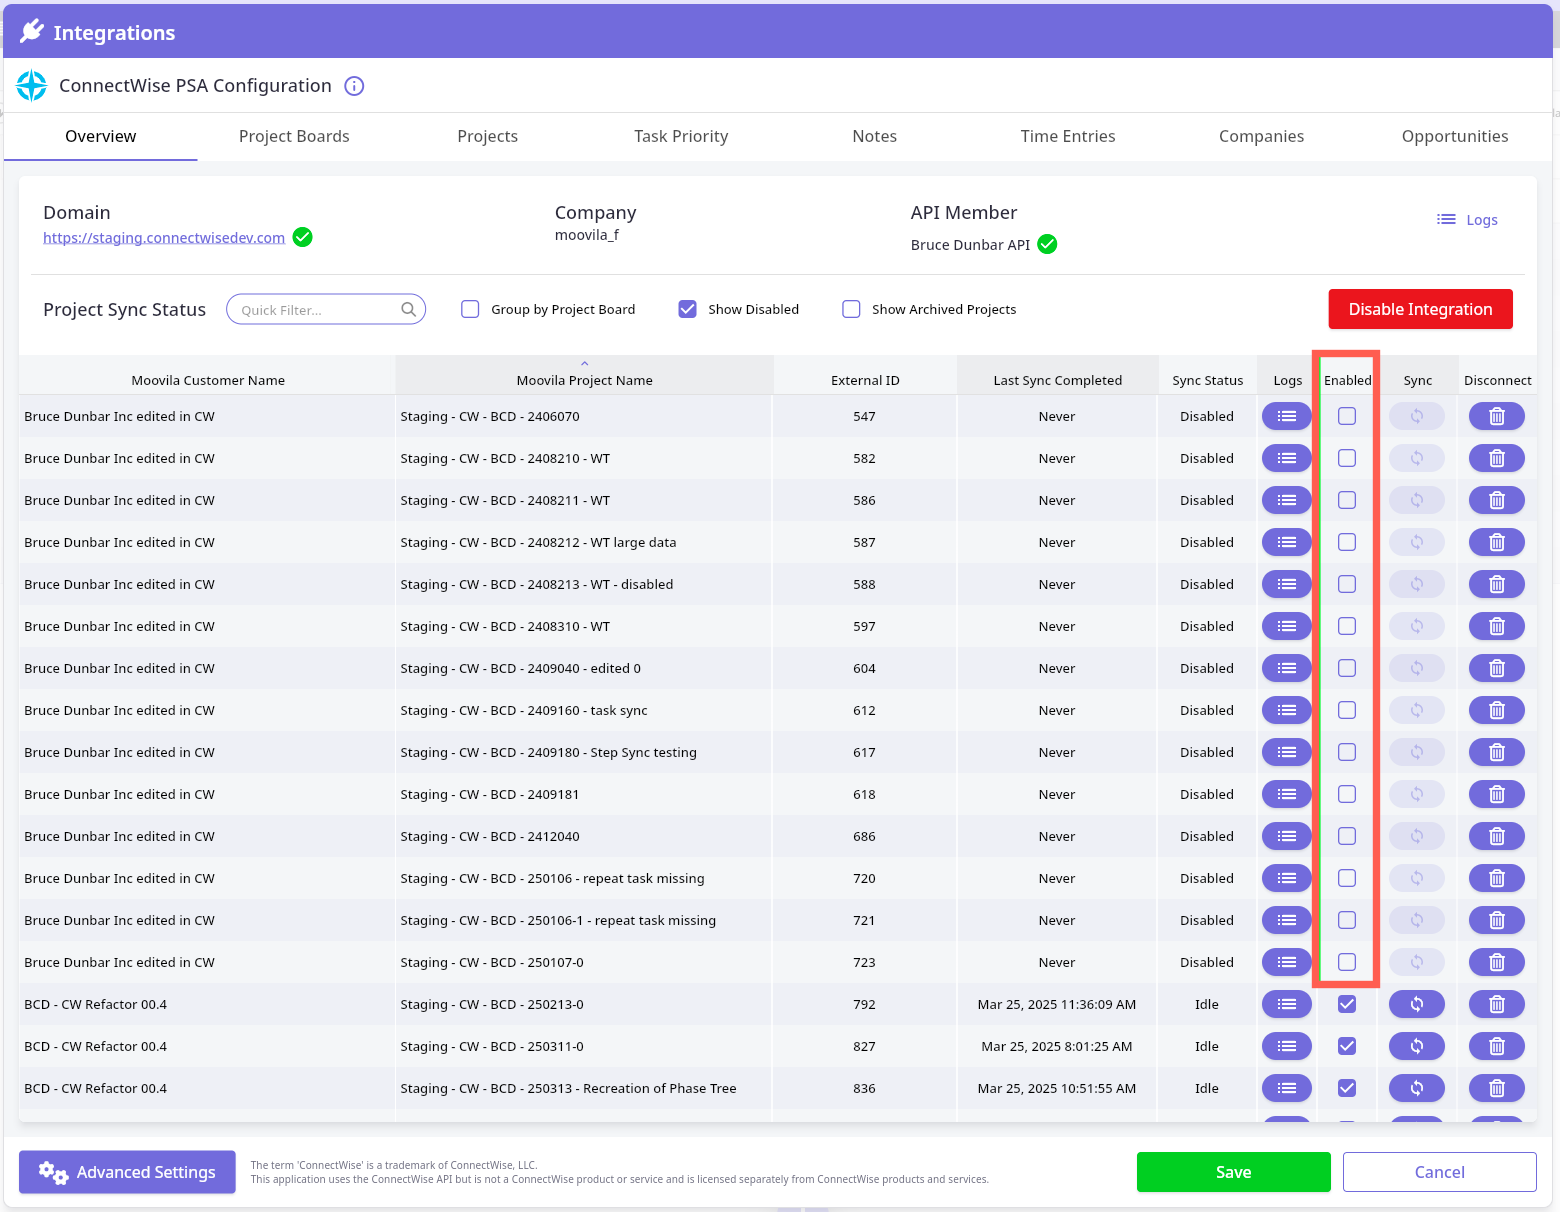Sort by Moovila Project Name column header

584,380
